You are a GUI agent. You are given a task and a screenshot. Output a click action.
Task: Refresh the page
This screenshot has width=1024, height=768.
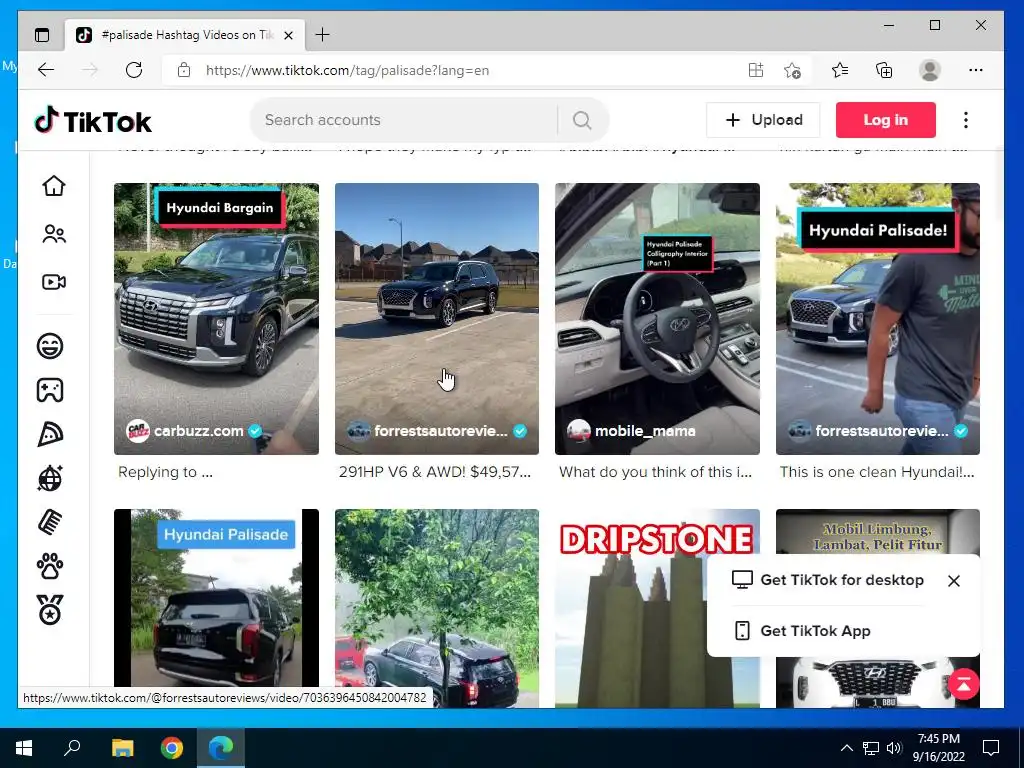tap(134, 70)
